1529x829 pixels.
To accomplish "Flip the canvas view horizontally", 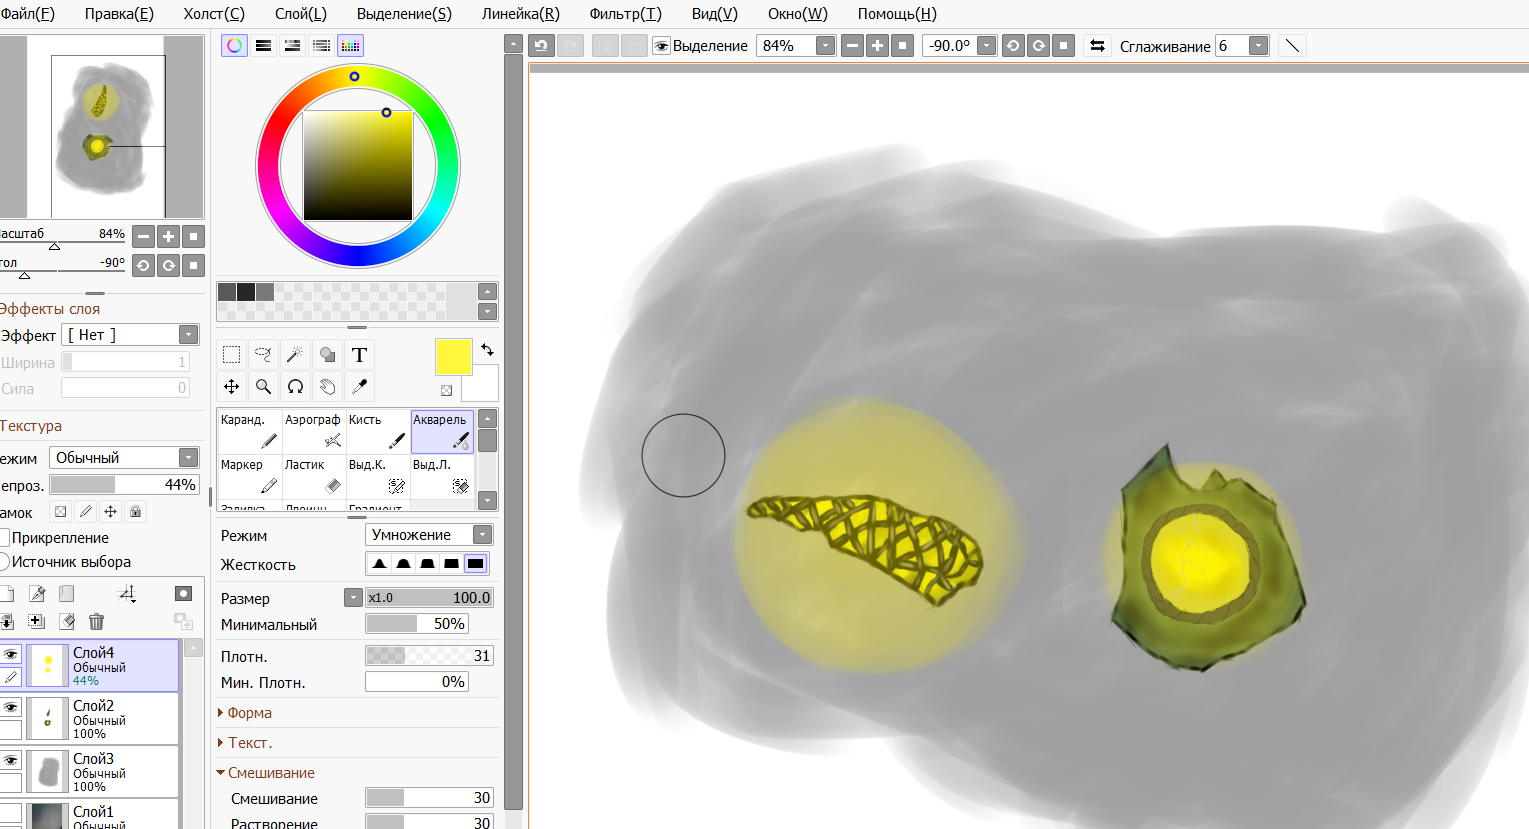I will (x=1097, y=45).
